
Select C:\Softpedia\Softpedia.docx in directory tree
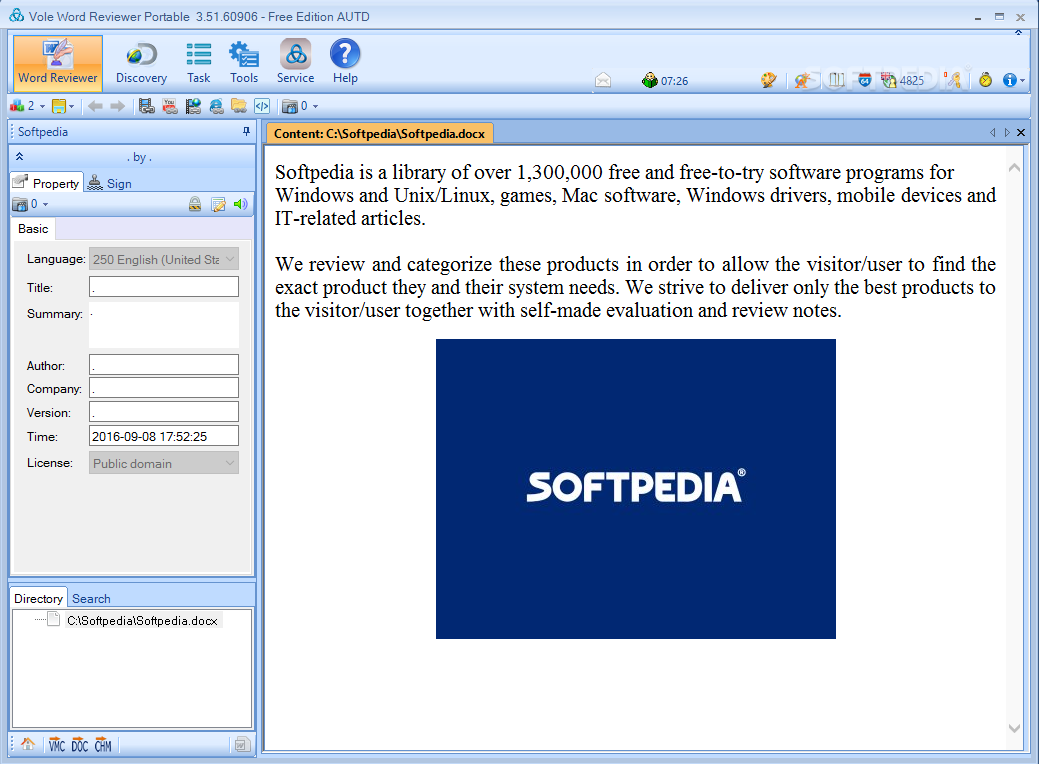point(142,621)
